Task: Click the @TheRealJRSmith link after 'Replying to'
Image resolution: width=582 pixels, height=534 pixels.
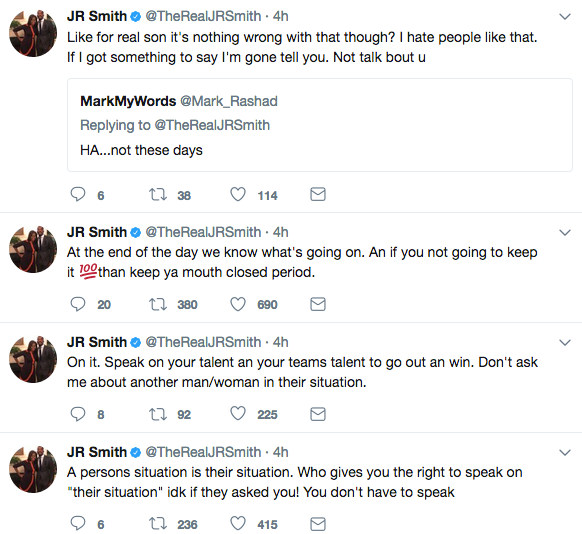Action: click(212, 125)
